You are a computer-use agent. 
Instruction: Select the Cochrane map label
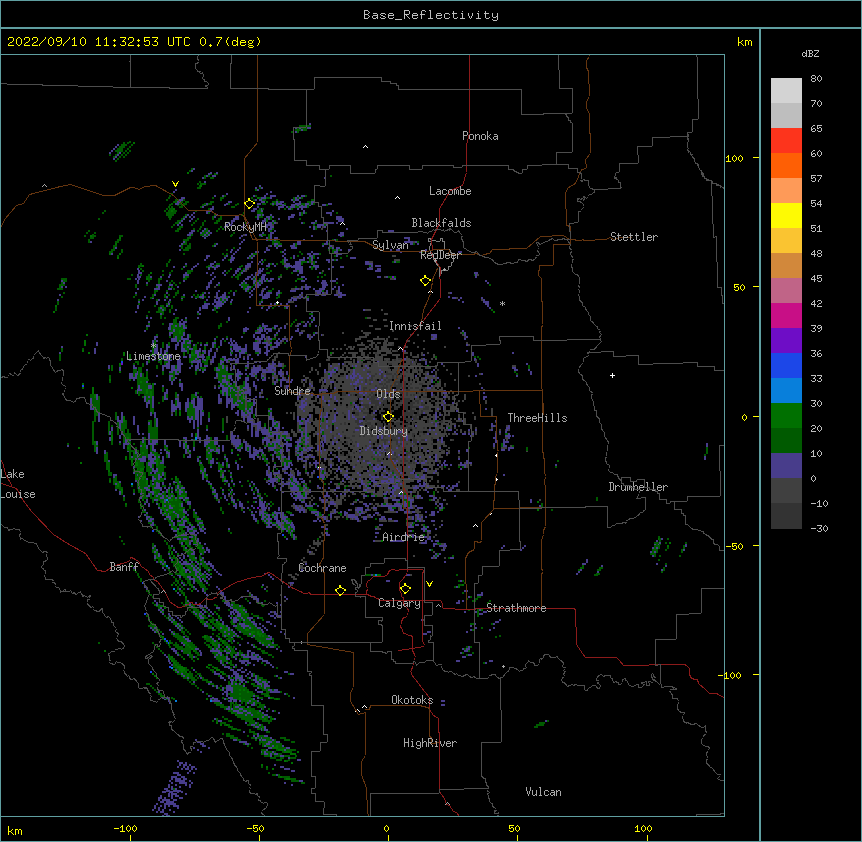tap(322, 568)
